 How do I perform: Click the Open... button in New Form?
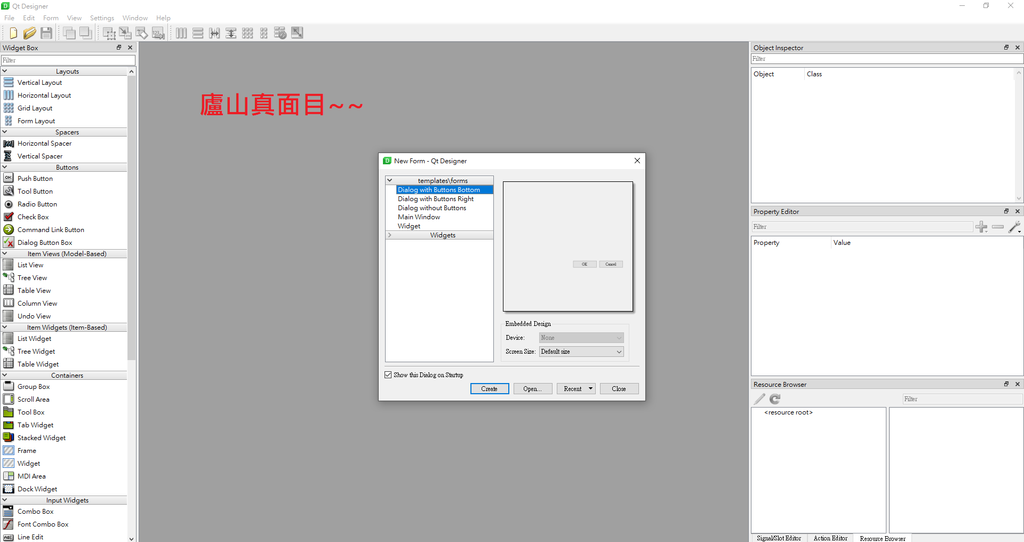pyautogui.click(x=533, y=389)
